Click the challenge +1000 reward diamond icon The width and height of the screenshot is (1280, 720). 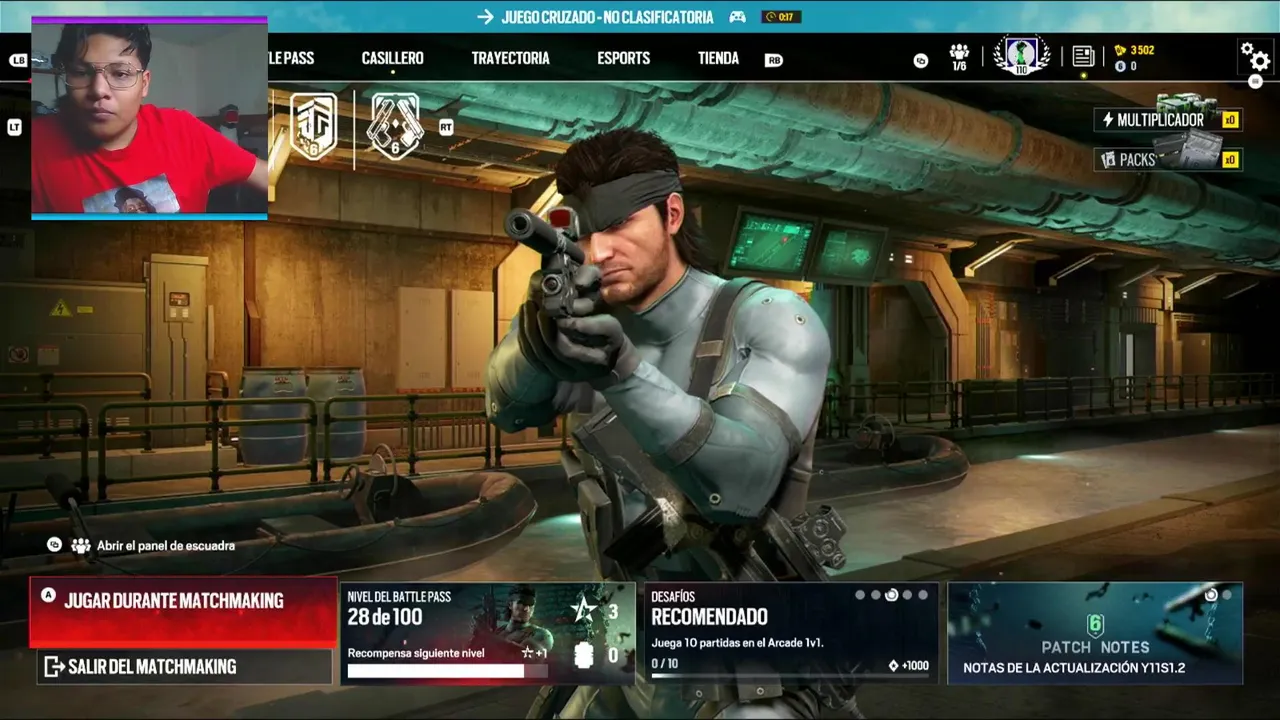pos(893,666)
